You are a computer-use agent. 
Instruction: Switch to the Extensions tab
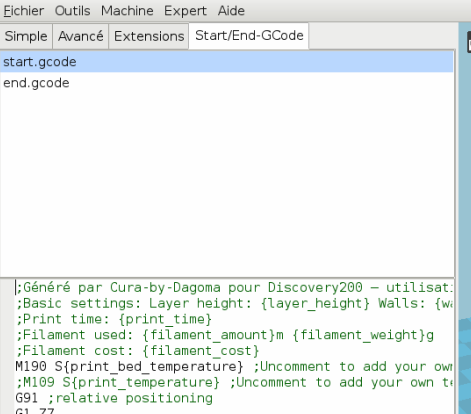pyautogui.click(x=149, y=36)
